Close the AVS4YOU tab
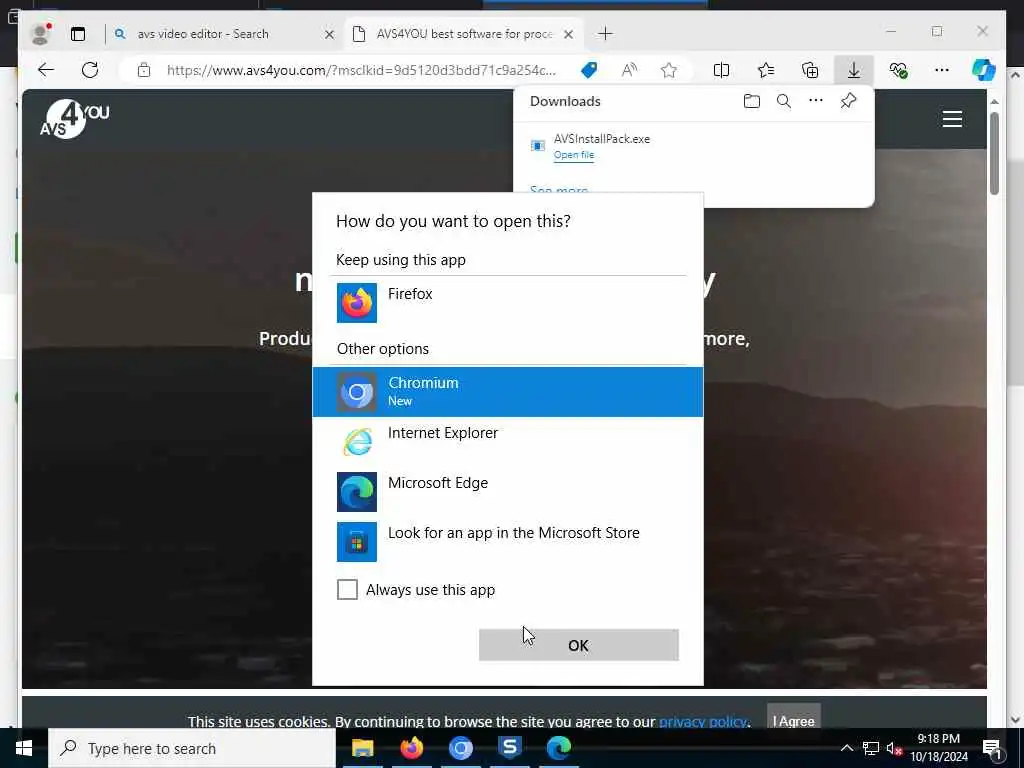The height and width of the screenshot is (768, 1024). point(569,34)
